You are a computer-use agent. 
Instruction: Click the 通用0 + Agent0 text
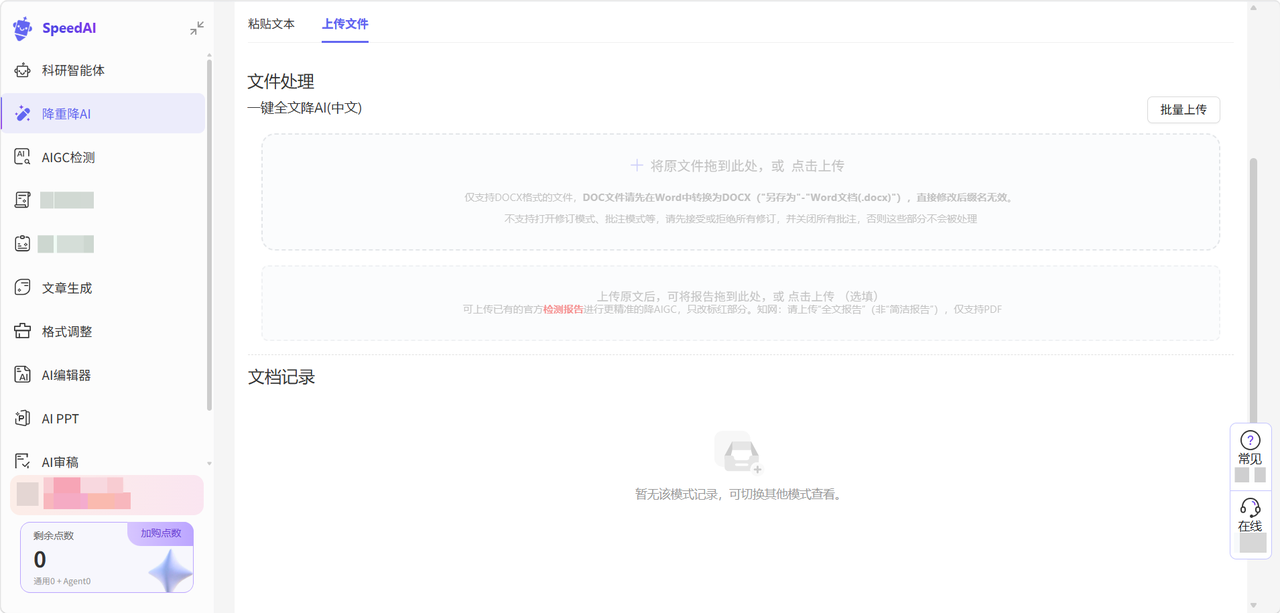62,581
